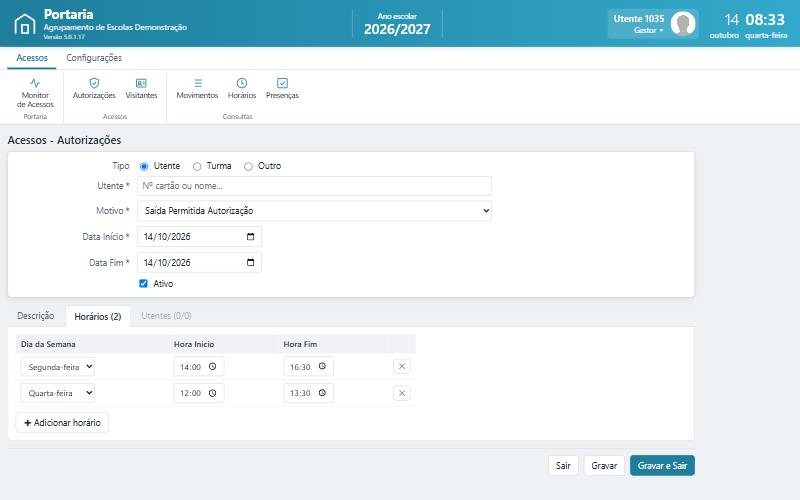Click the Hora Fim column header
The image size is (800, 500).
pos(300,344)
